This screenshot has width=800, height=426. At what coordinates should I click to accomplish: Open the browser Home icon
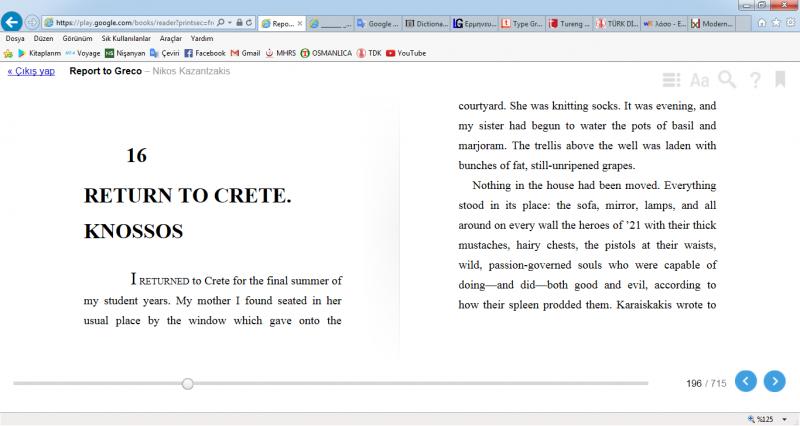point(762,22)
